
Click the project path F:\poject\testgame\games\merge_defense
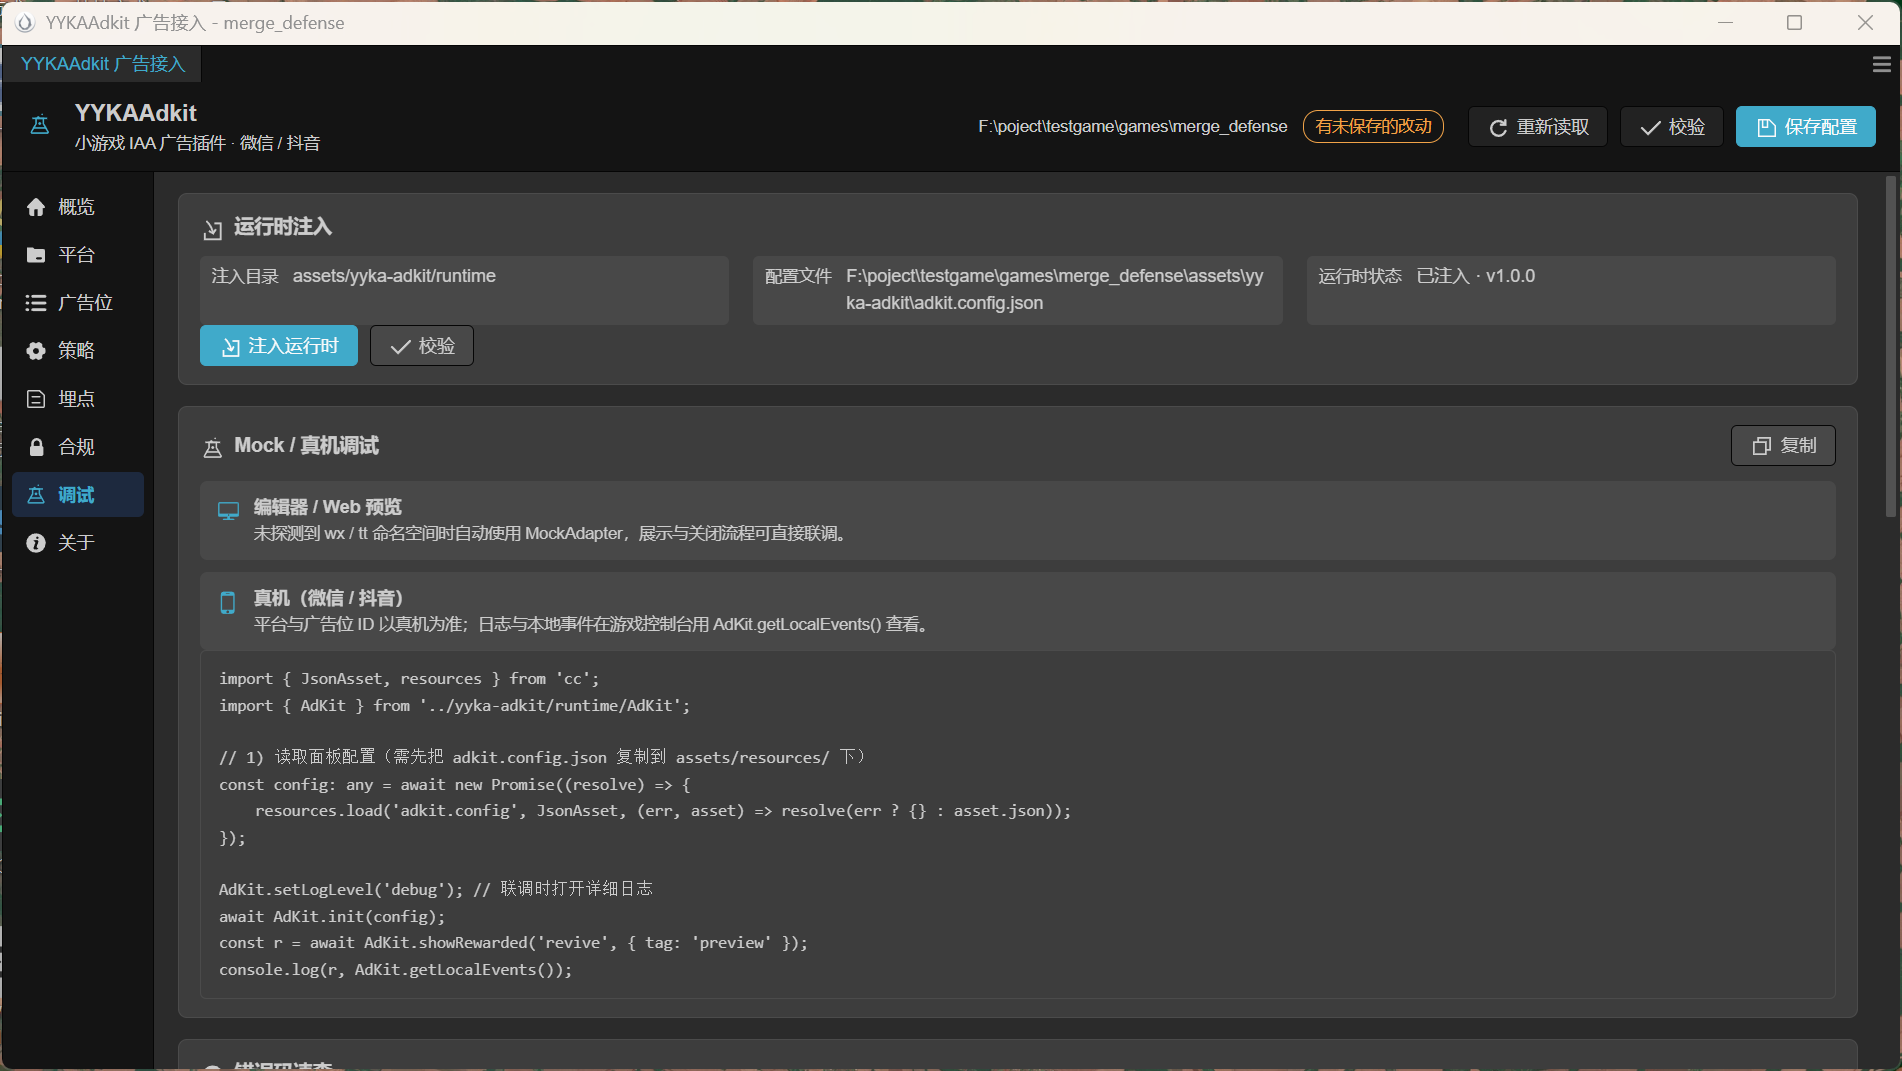click(1133, 127)
